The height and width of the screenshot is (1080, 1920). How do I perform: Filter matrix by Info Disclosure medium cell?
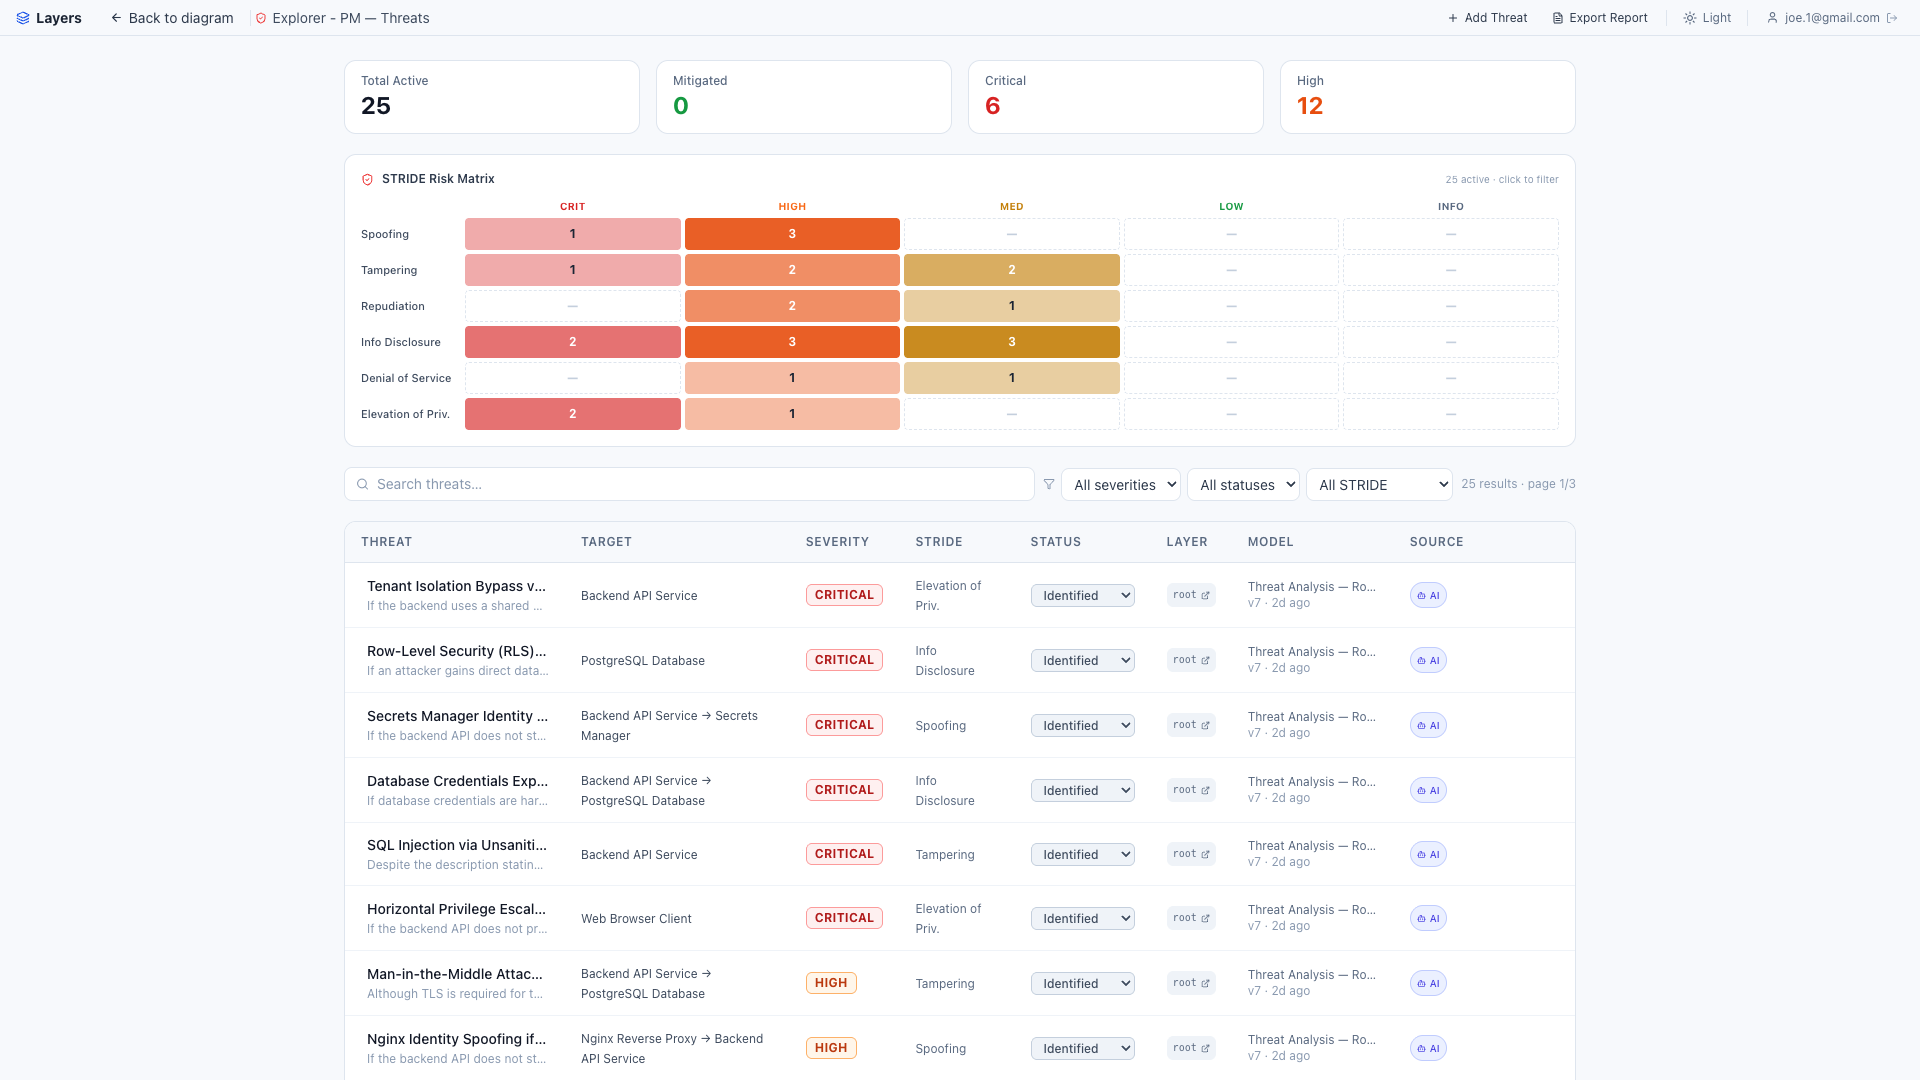(x=1012, y=342)
